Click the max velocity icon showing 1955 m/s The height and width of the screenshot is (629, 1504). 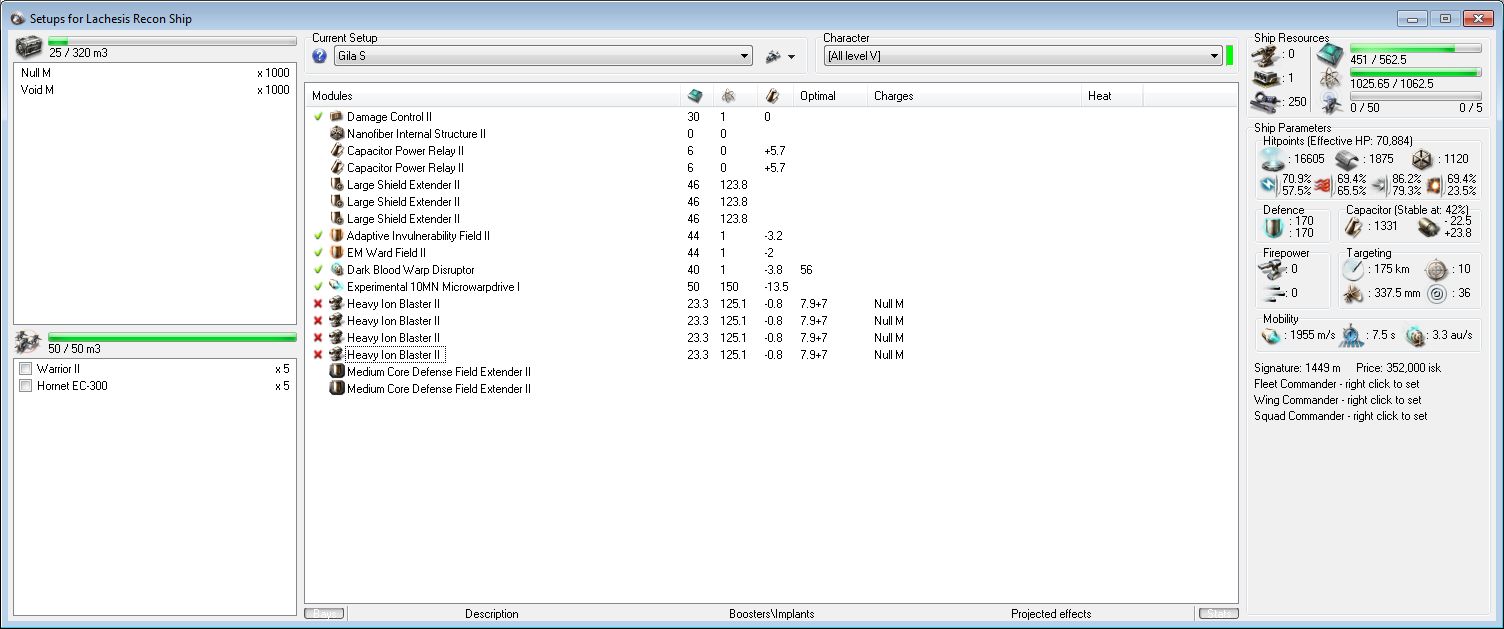[x=1271, y=336]
